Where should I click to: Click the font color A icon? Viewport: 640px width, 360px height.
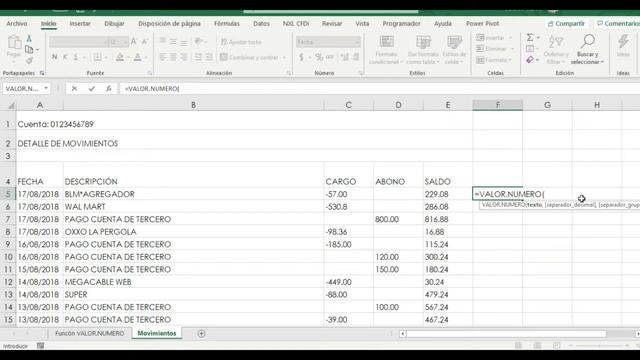138,57
